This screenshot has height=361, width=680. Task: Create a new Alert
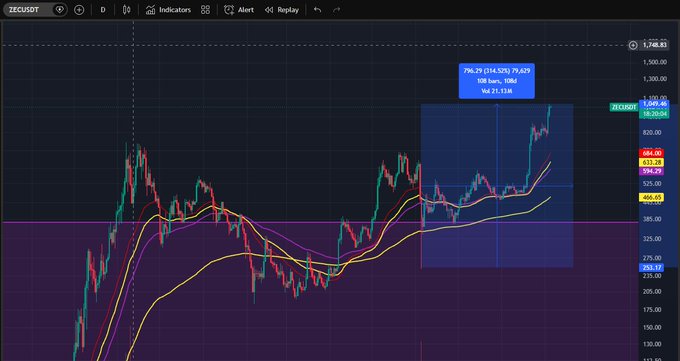point(239,10)
